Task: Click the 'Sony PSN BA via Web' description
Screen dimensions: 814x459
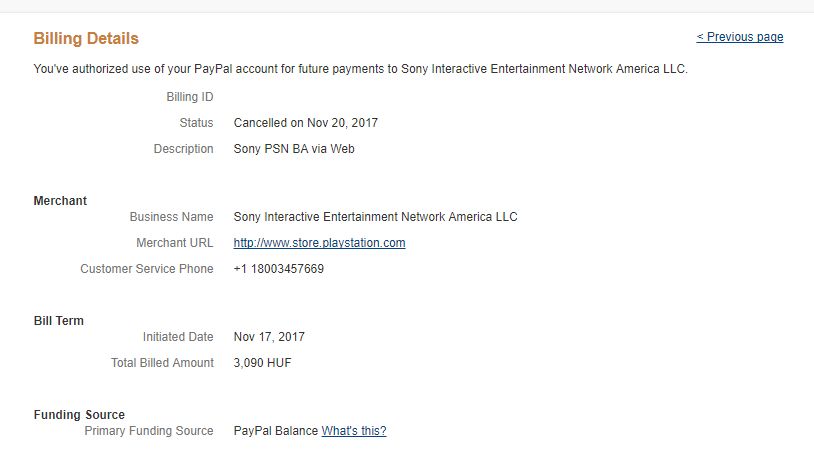Action: (294, 149)
